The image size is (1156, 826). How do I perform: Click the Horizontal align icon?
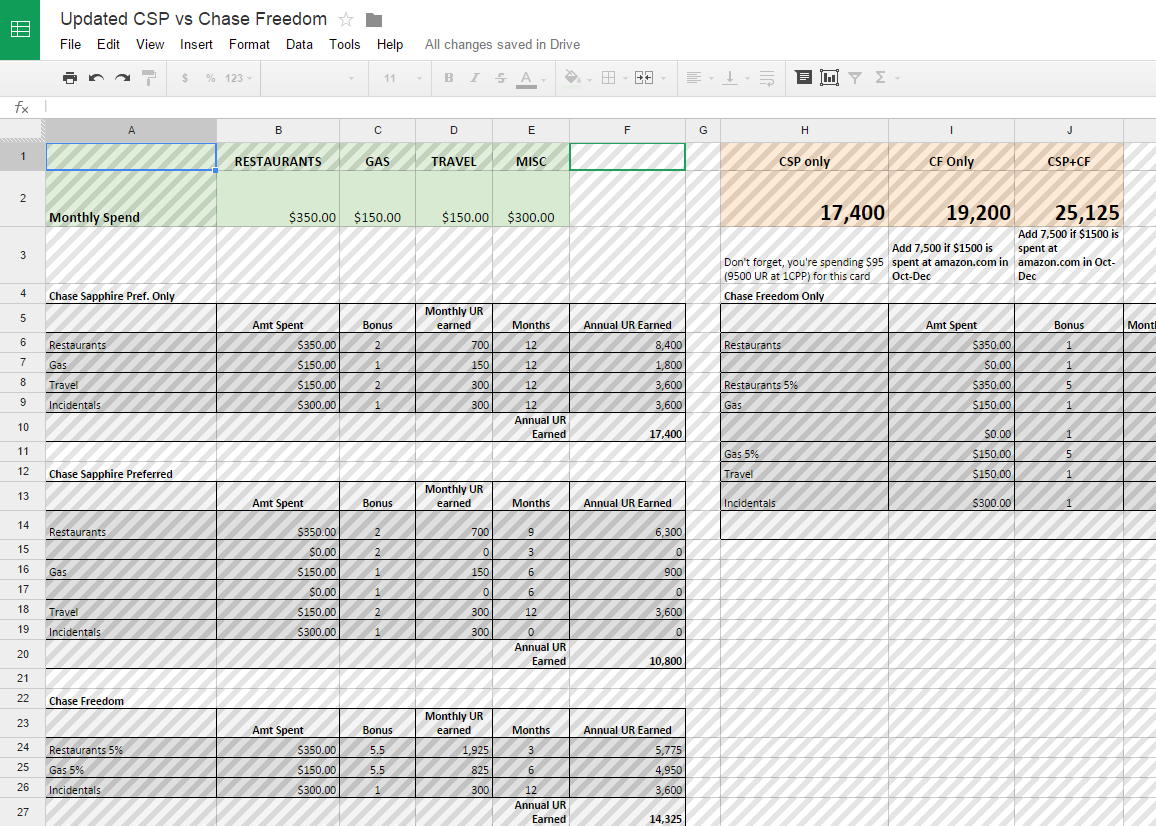pos(693,77)
